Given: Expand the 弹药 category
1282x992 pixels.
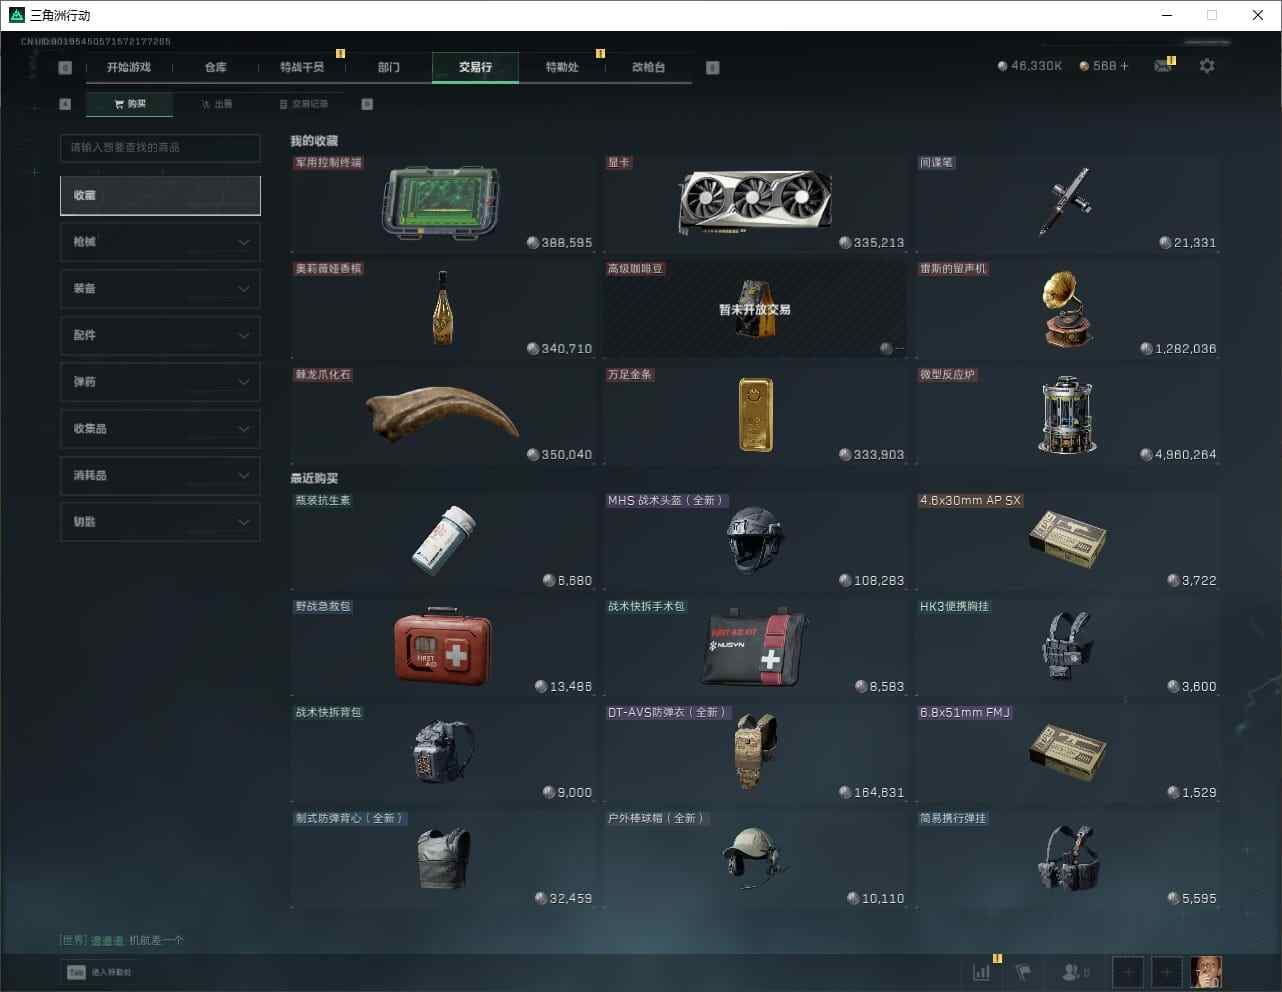Looking at the screenshot, I should tap(160, 382).
